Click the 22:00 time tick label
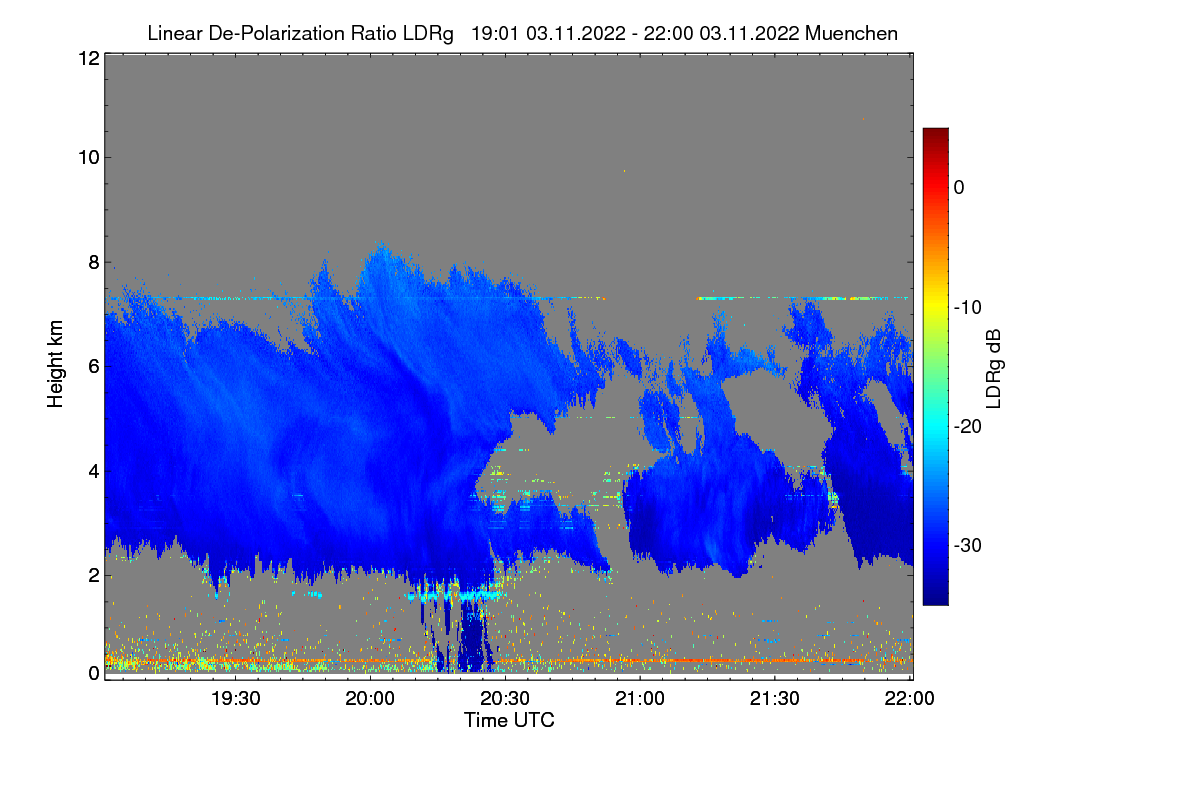This screenshot has height=800, width=1200. (910, 698)
